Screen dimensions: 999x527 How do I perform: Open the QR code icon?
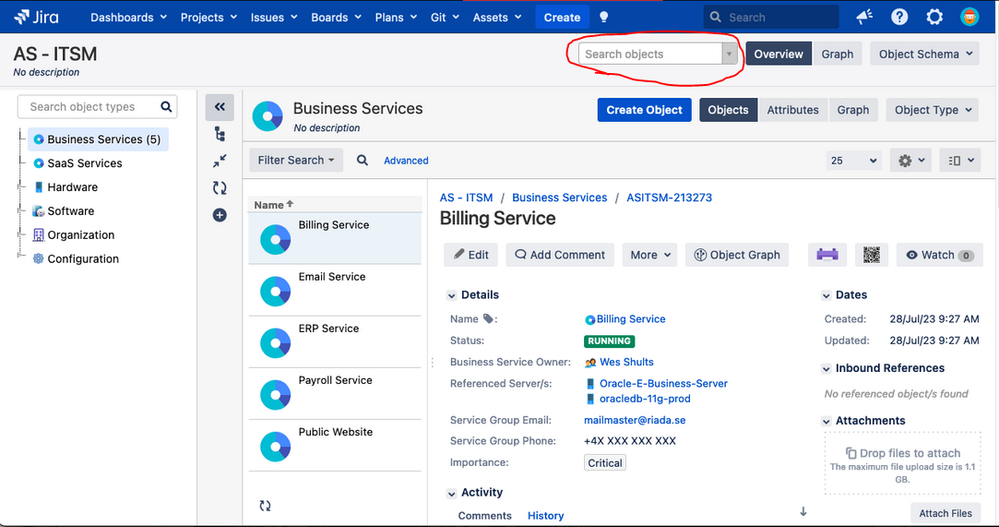872,255
